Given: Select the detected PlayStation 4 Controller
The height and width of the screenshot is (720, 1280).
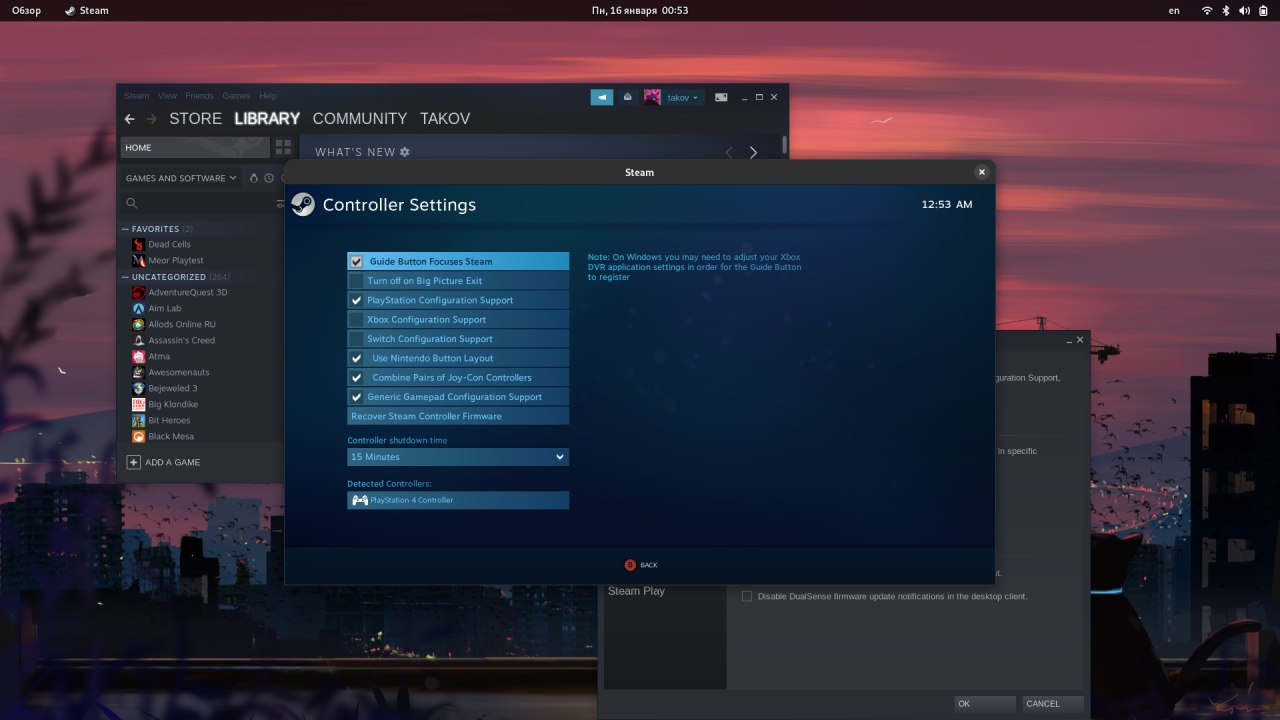Looking at the screenshot, I should click(x=458, y=500).
